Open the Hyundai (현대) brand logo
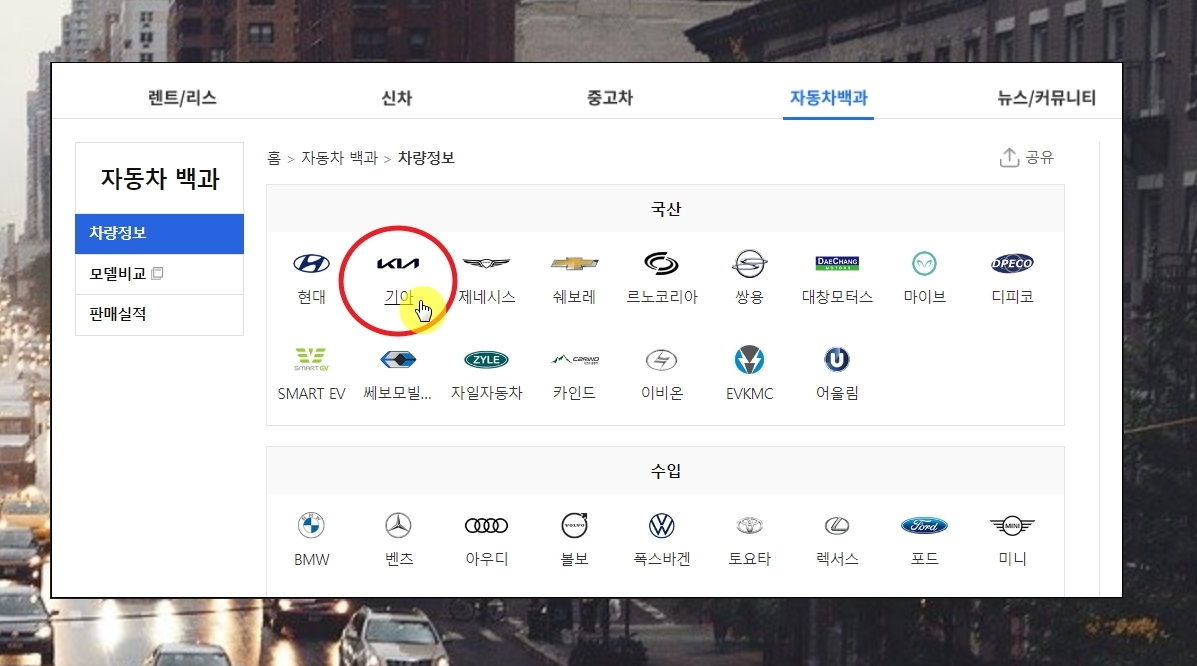 click(311, 263)
